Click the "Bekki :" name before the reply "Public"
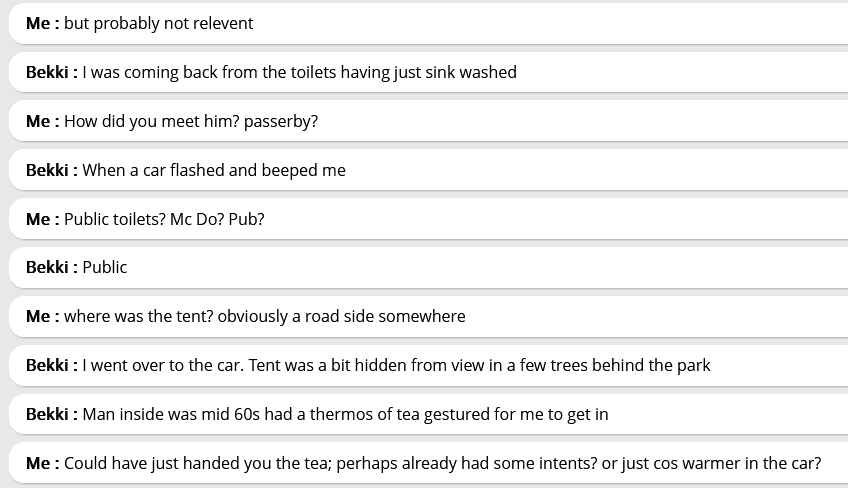 pyautogui.click(x=51, y=267)
